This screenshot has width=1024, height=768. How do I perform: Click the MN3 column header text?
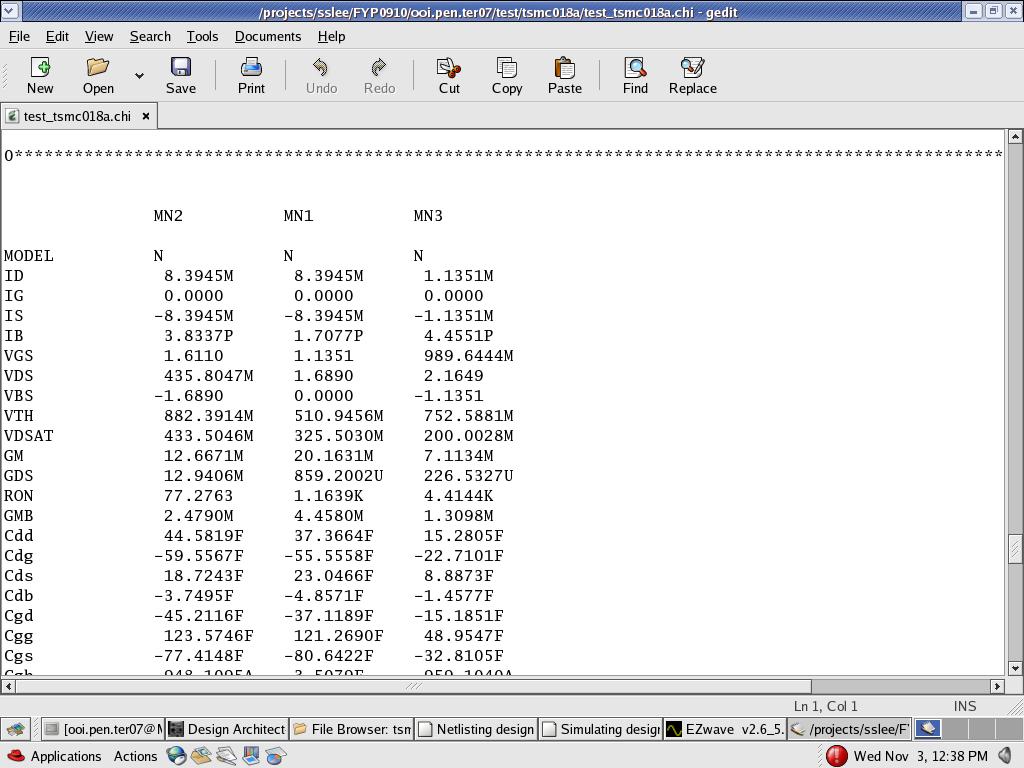[x=428, y=216]
